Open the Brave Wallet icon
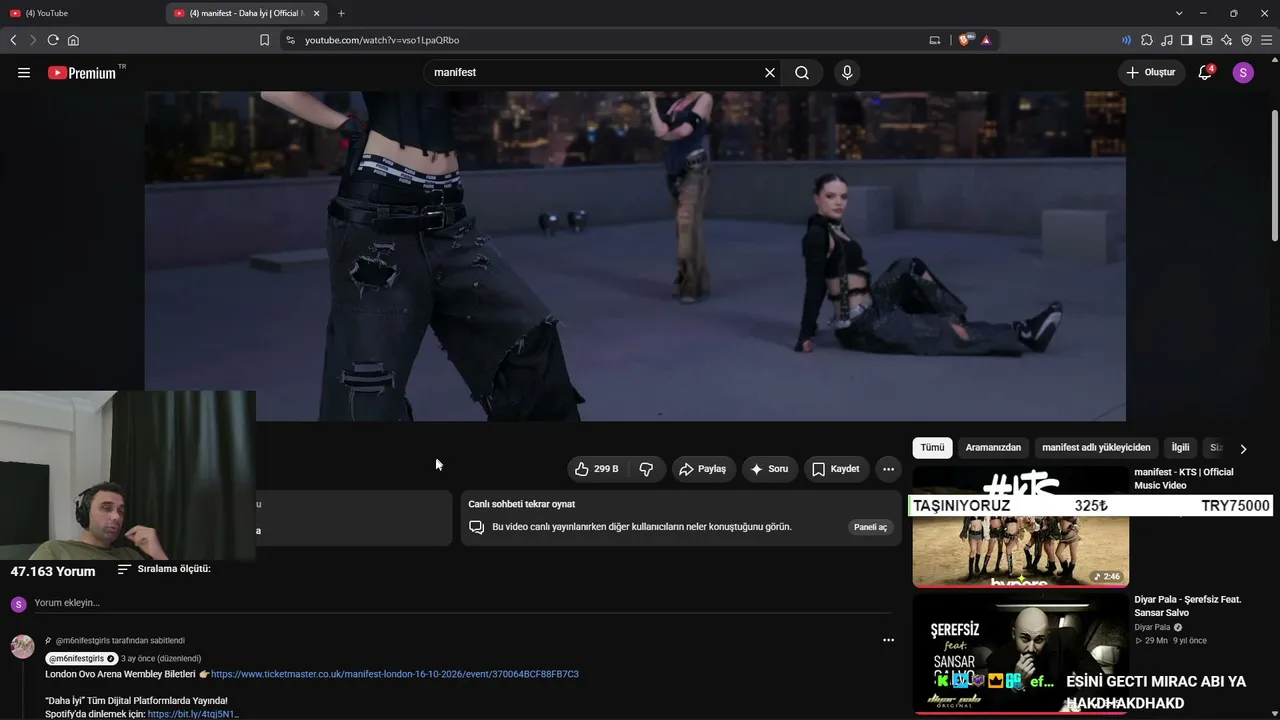1280x720 pixels. click(1206, 40)
